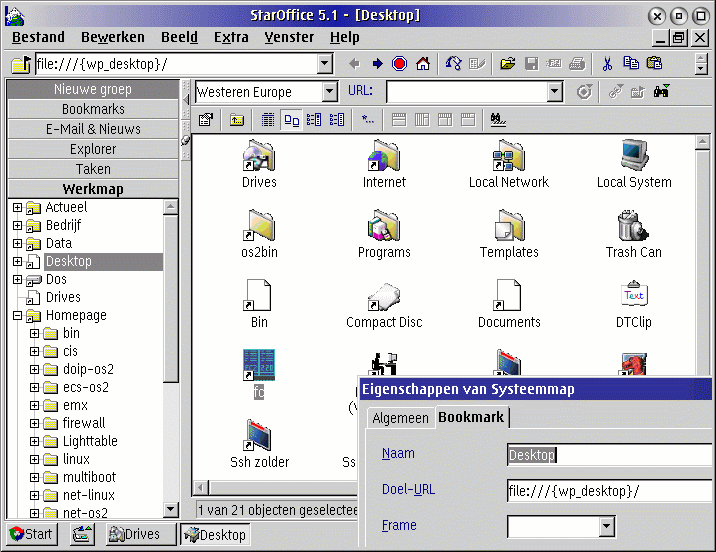The width and height of the screenshot is (716, 552).
Task: Click the scissors cut icon
Action: (607, 64)
